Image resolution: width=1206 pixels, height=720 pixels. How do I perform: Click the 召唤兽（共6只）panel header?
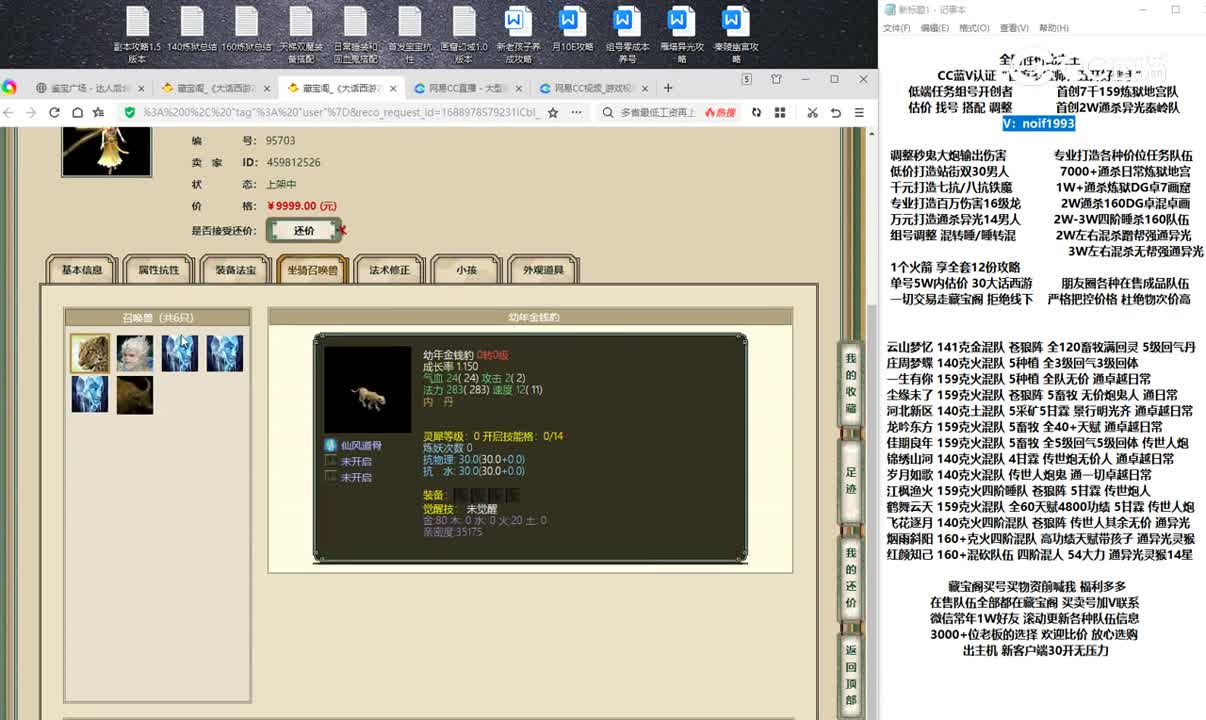click(158, 317)
